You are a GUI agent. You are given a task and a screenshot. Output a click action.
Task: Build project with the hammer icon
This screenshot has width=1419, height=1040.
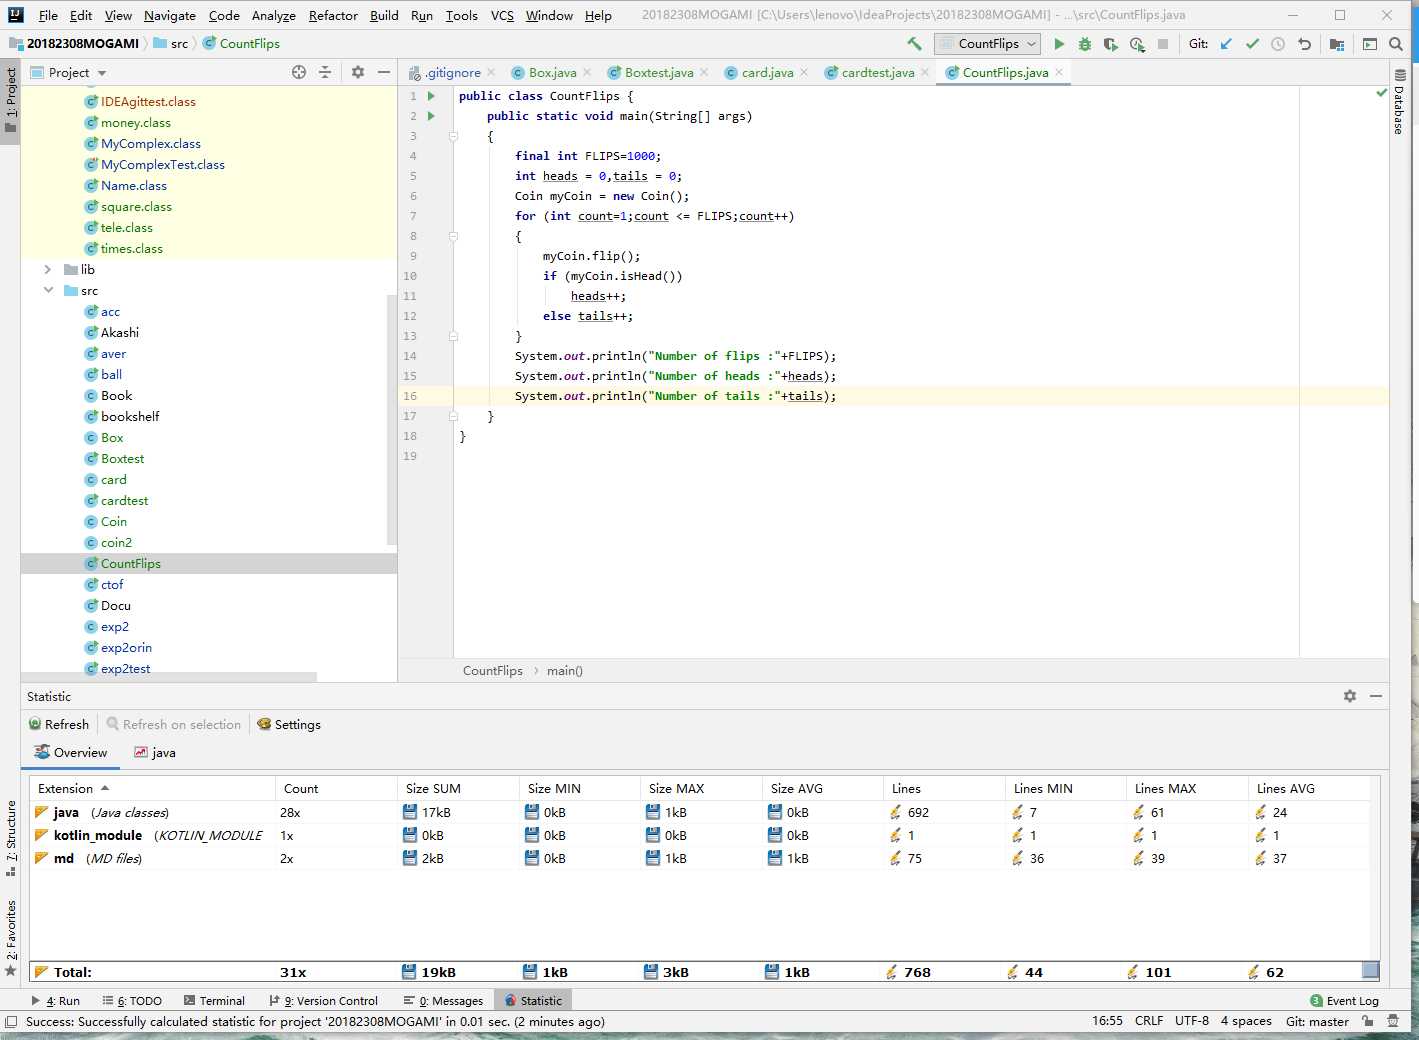pyautogui.click(x=914, y=44)
